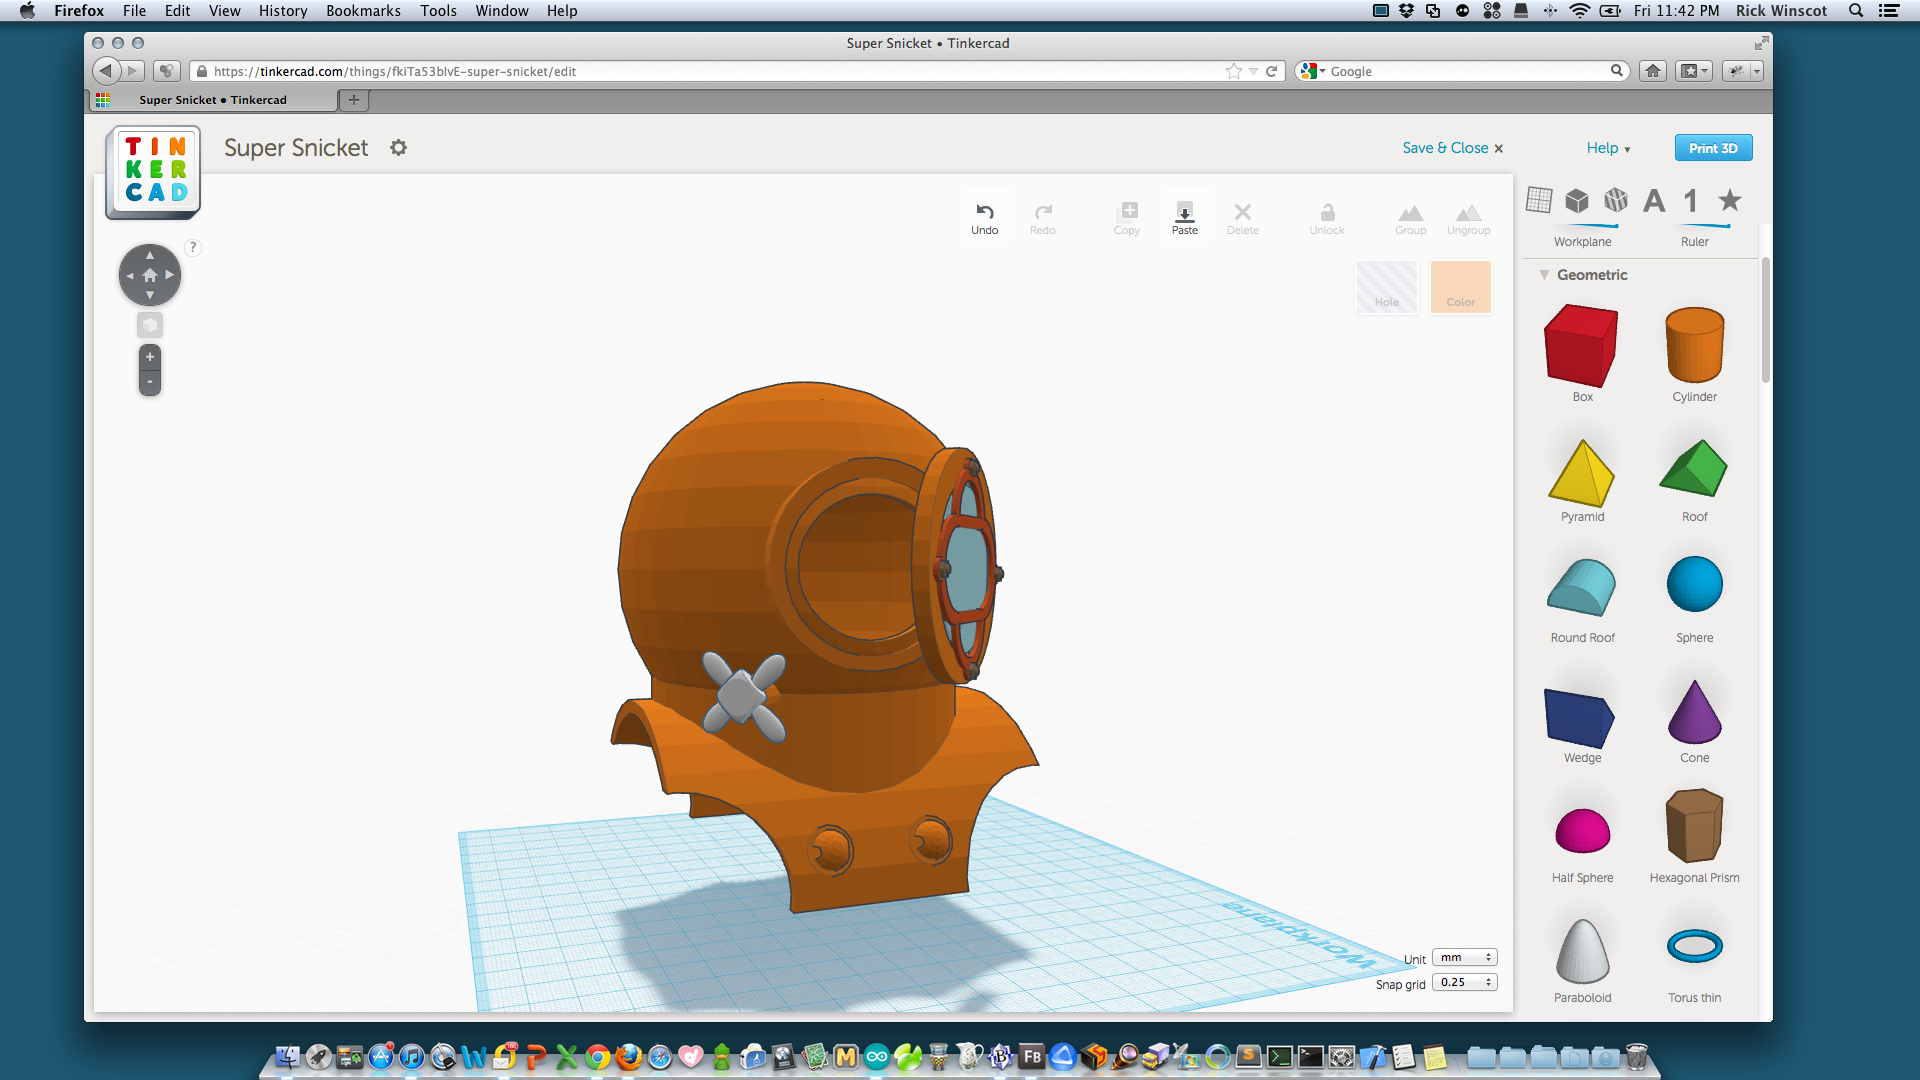
Task: Zoom out with the minus button
Action: point(150,382)
